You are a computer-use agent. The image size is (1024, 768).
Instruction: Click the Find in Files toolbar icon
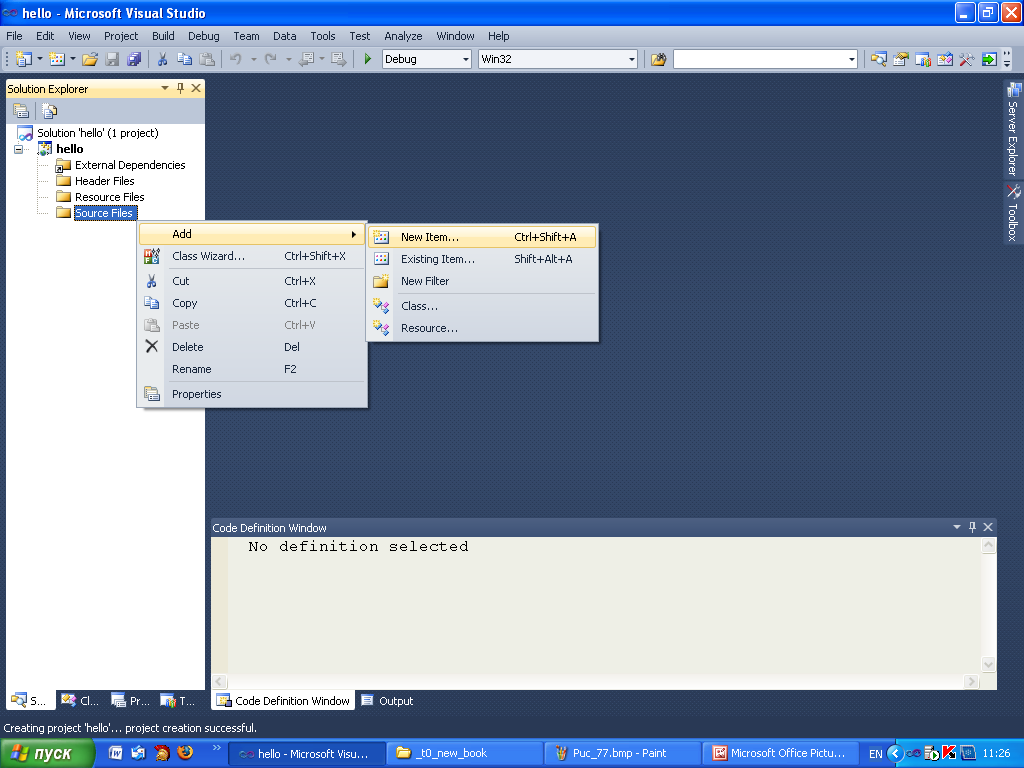click(658, 59)
